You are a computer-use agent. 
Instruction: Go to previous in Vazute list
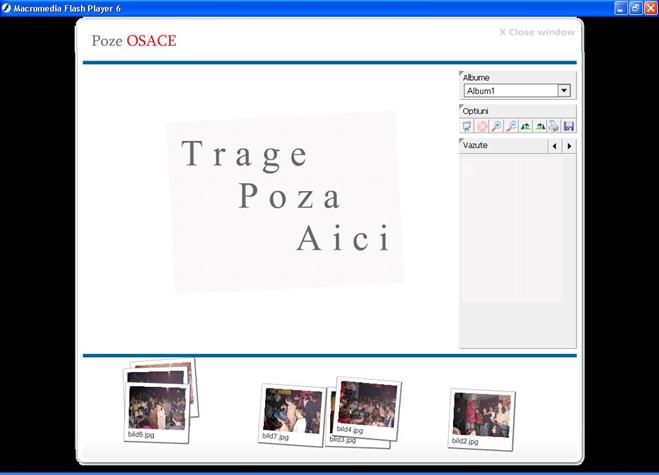[554, 146]
